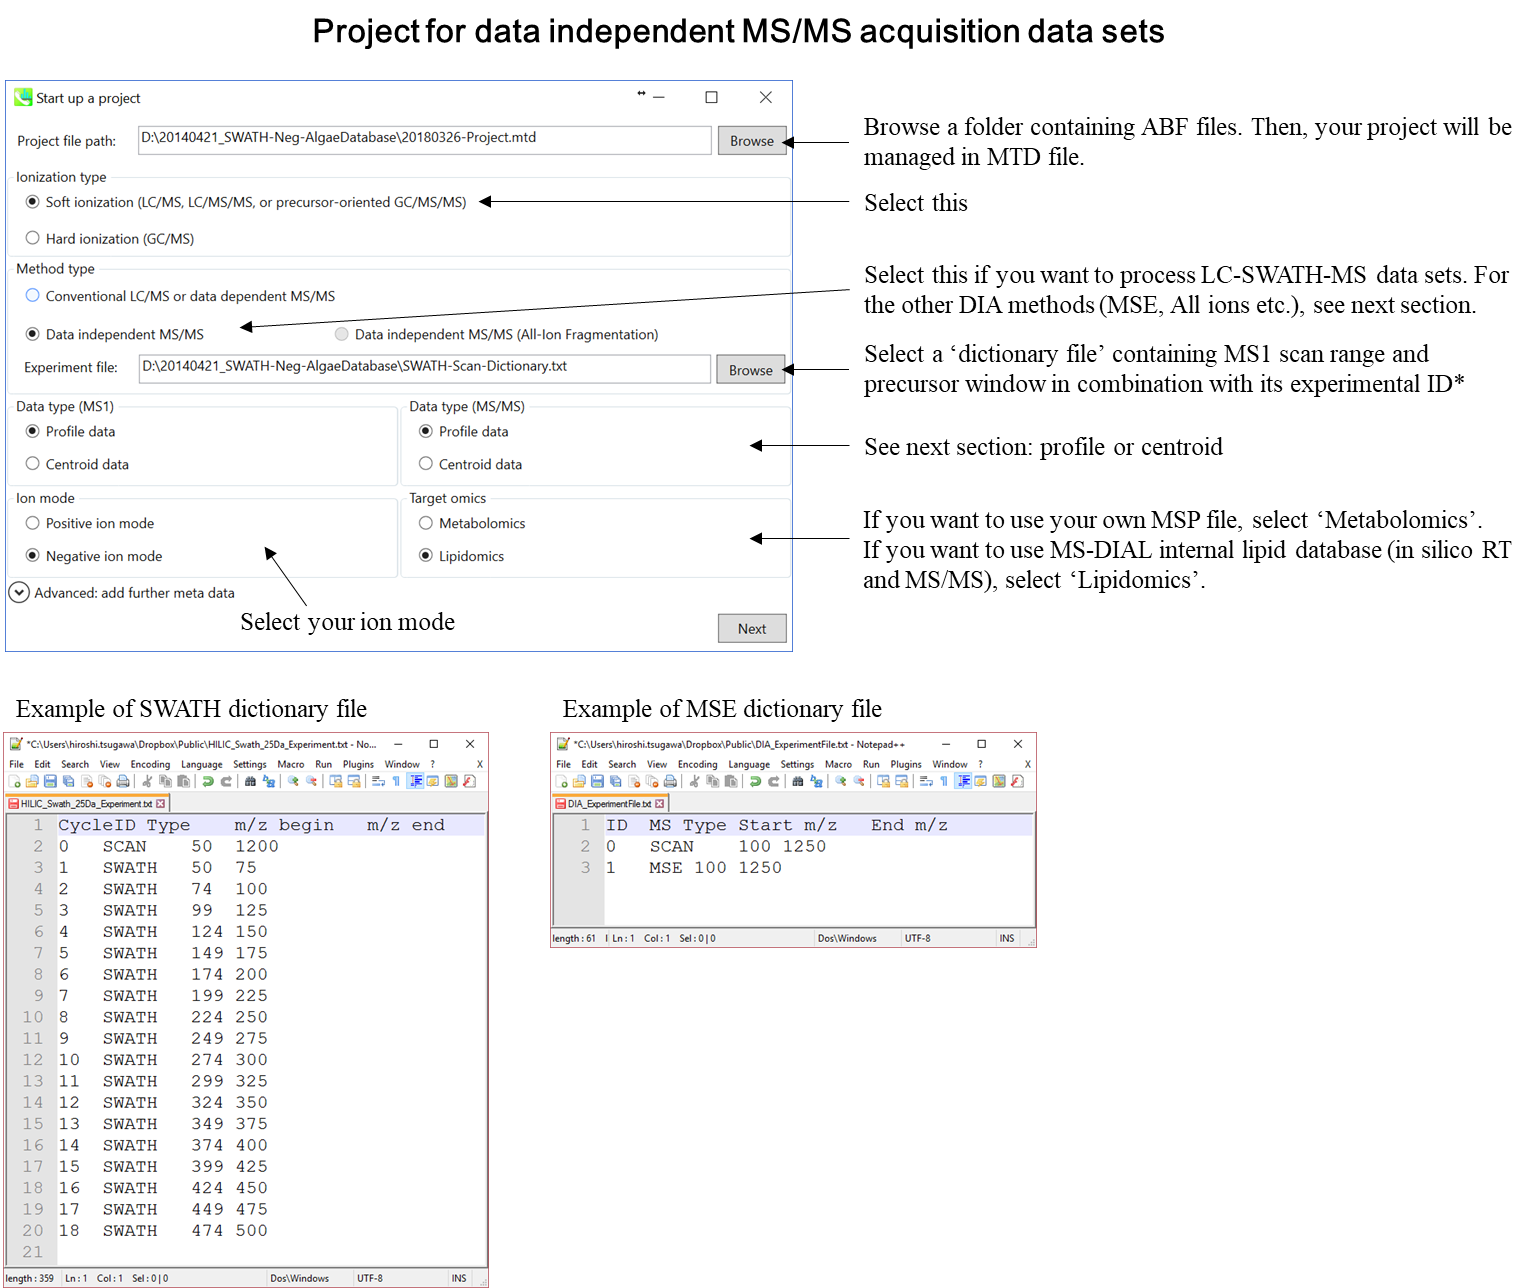
Task: Toggle Indent Guide icon in DIA_ExperimentFile Notepad++ toolbar
Action: (x=962, y=781)
